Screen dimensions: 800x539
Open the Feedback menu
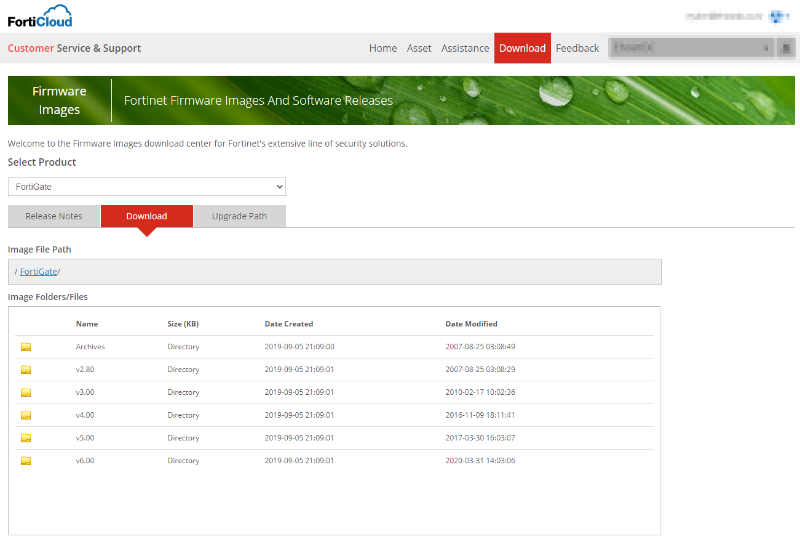(578, 48)
